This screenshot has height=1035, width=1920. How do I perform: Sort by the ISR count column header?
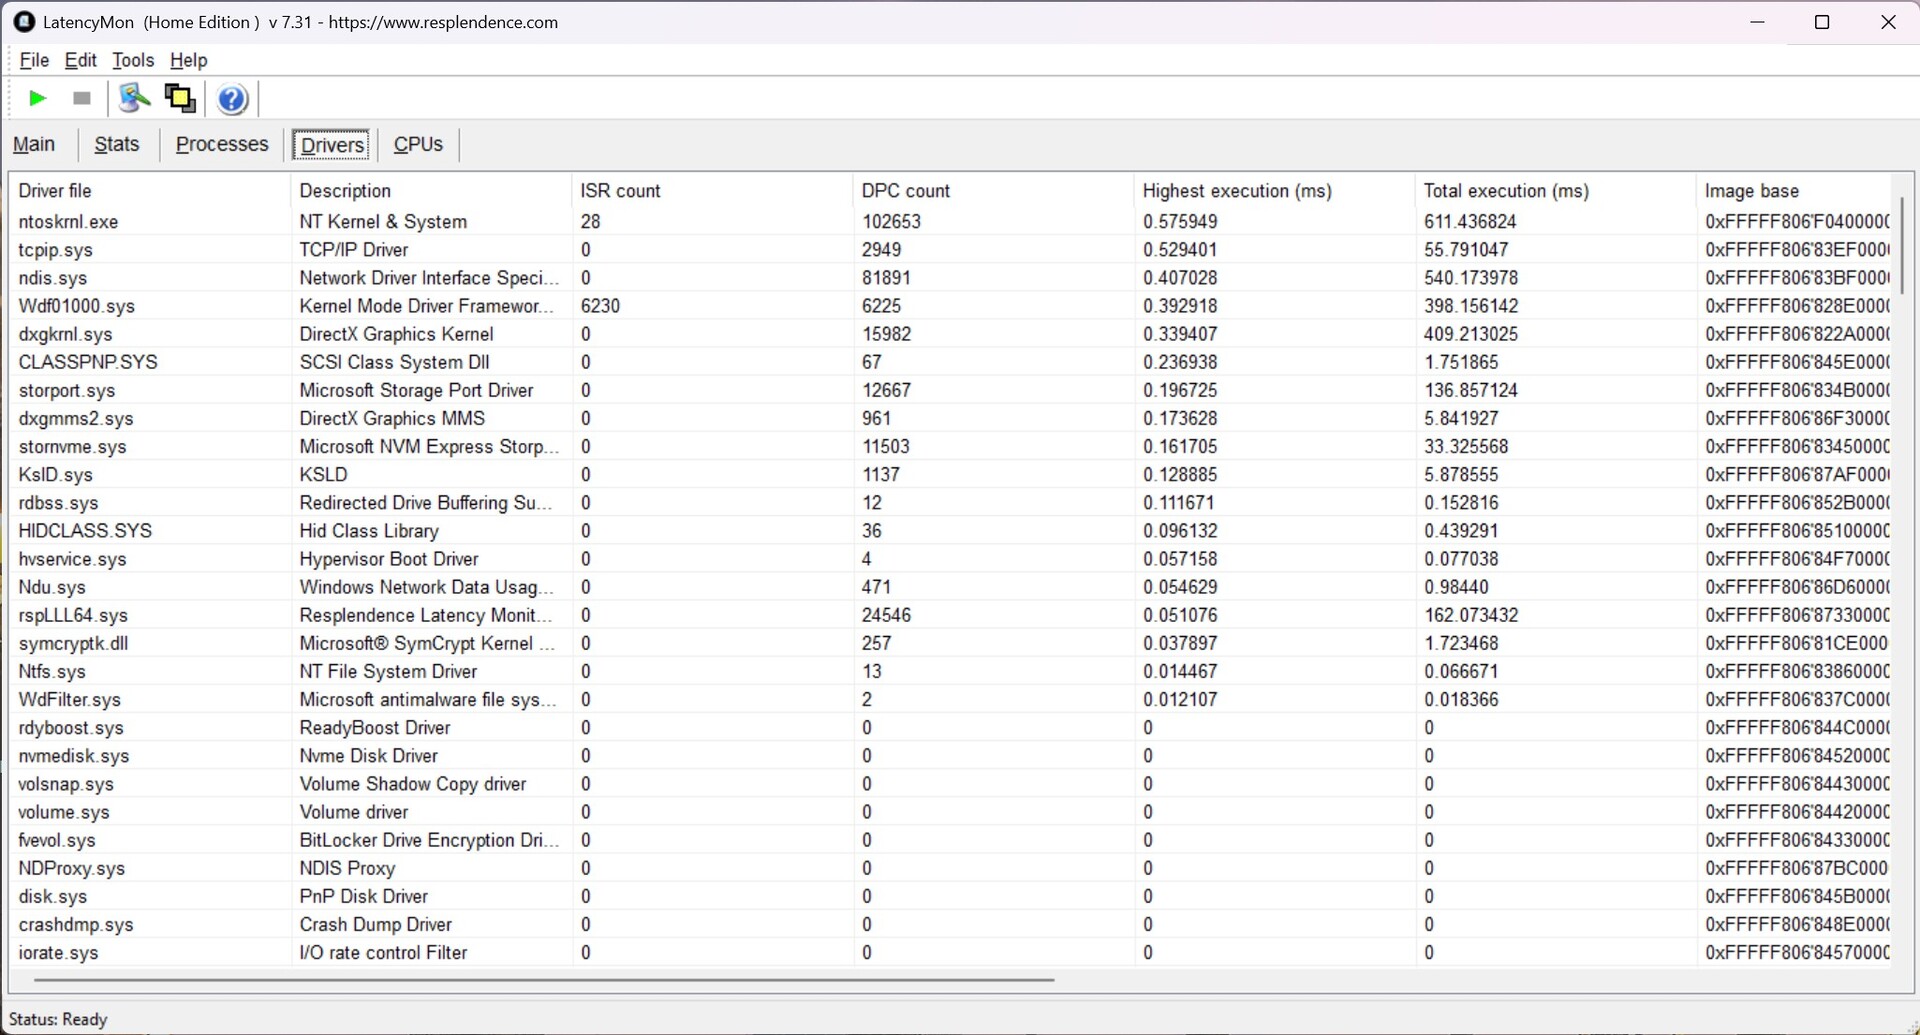(x=620, y=190)
